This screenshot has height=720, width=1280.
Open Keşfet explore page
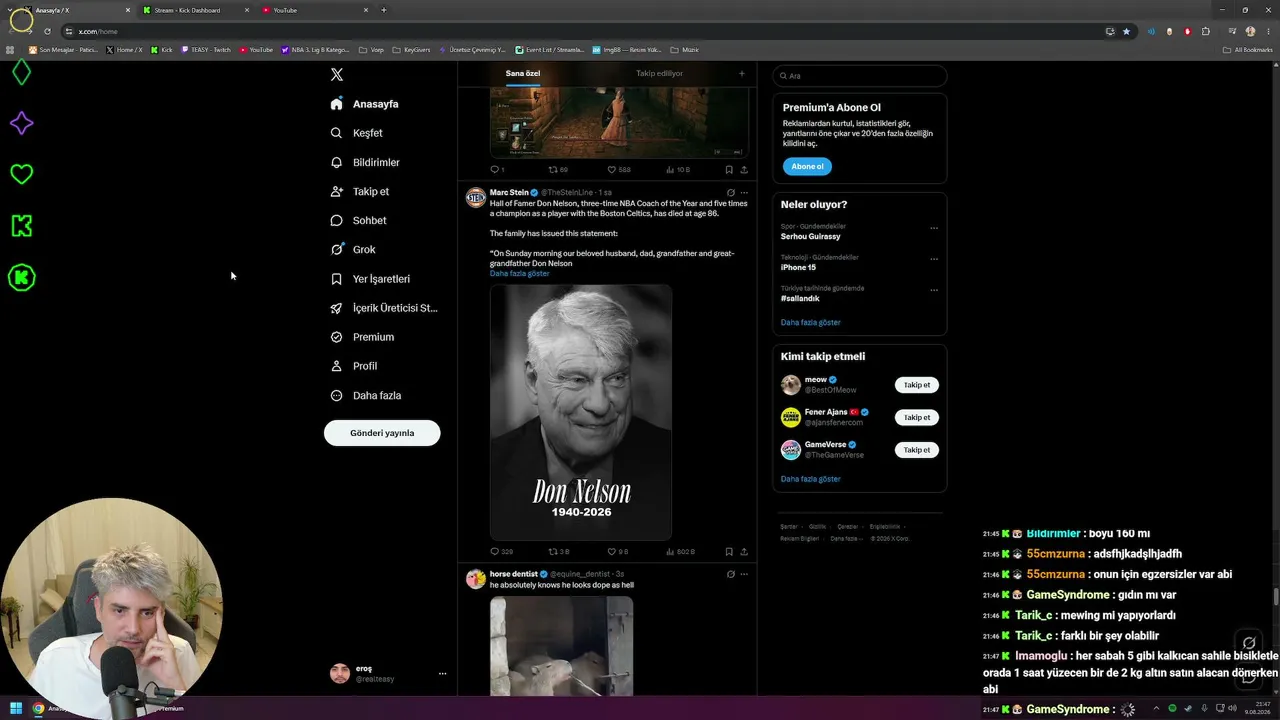pos(357,133)
